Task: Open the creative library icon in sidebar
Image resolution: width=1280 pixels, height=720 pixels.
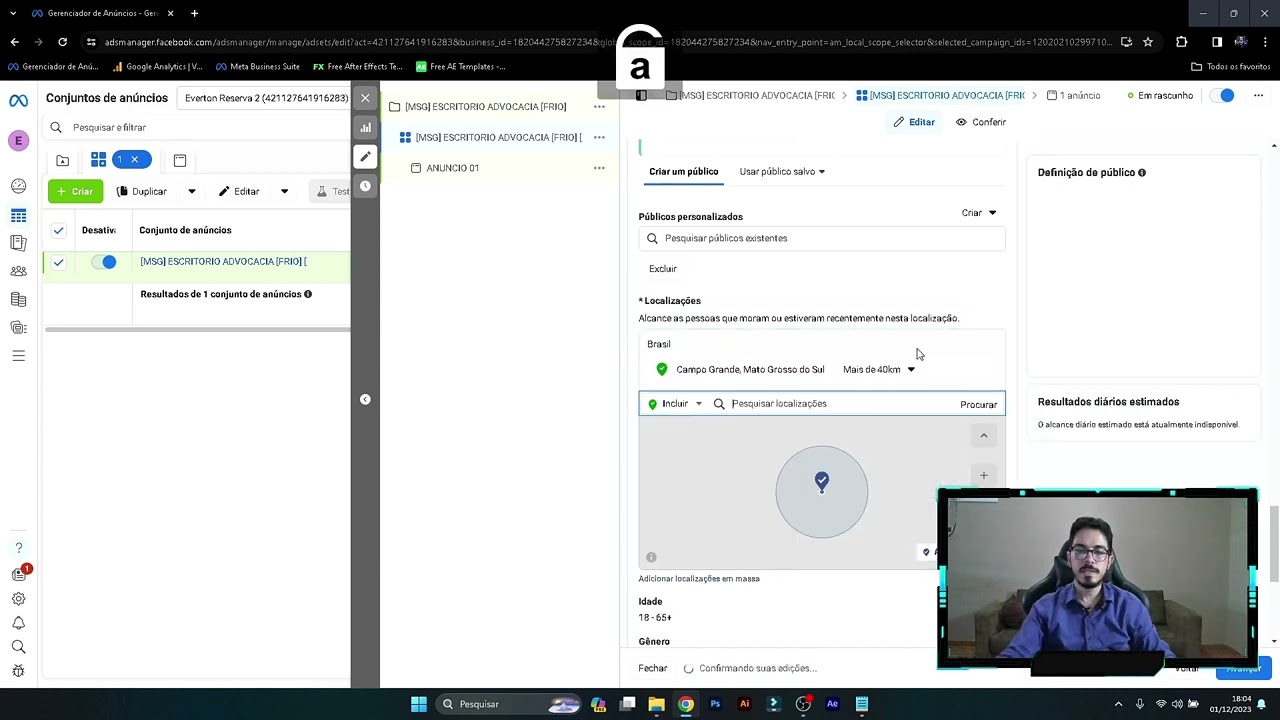Action: pos(18,327)
